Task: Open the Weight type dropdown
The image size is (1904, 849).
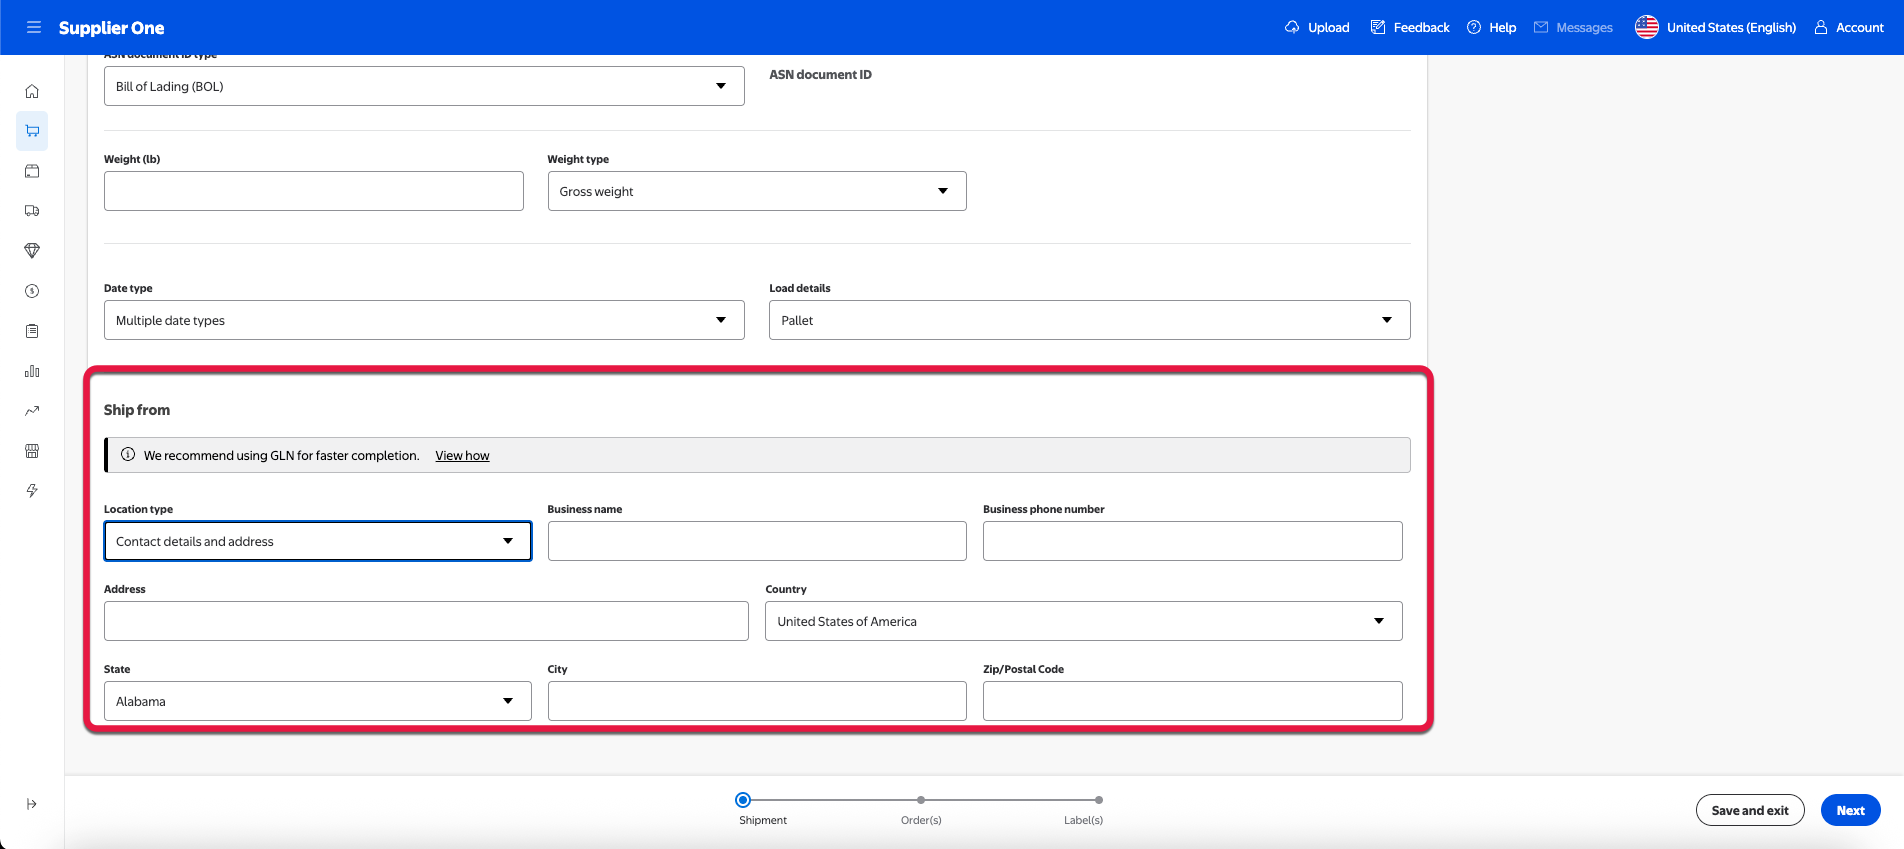Action: point(756,191)
